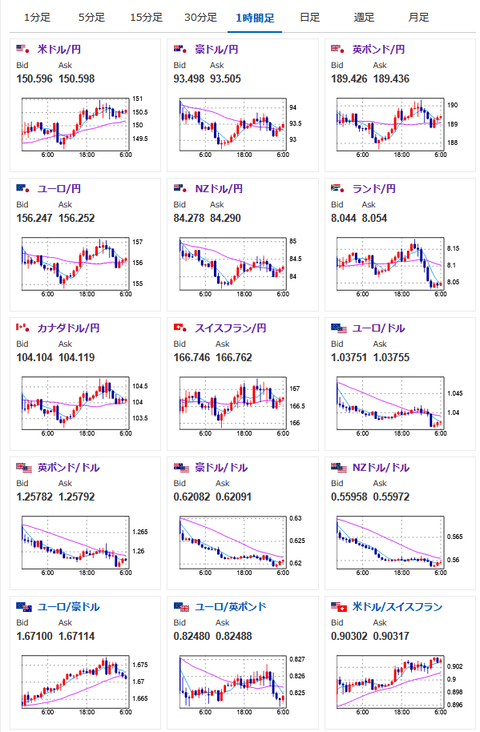The image size is (480, 732).
Task: Click the EU/US flag icon beside ユーロ/ドル
Action: click(x=339, y=328)
